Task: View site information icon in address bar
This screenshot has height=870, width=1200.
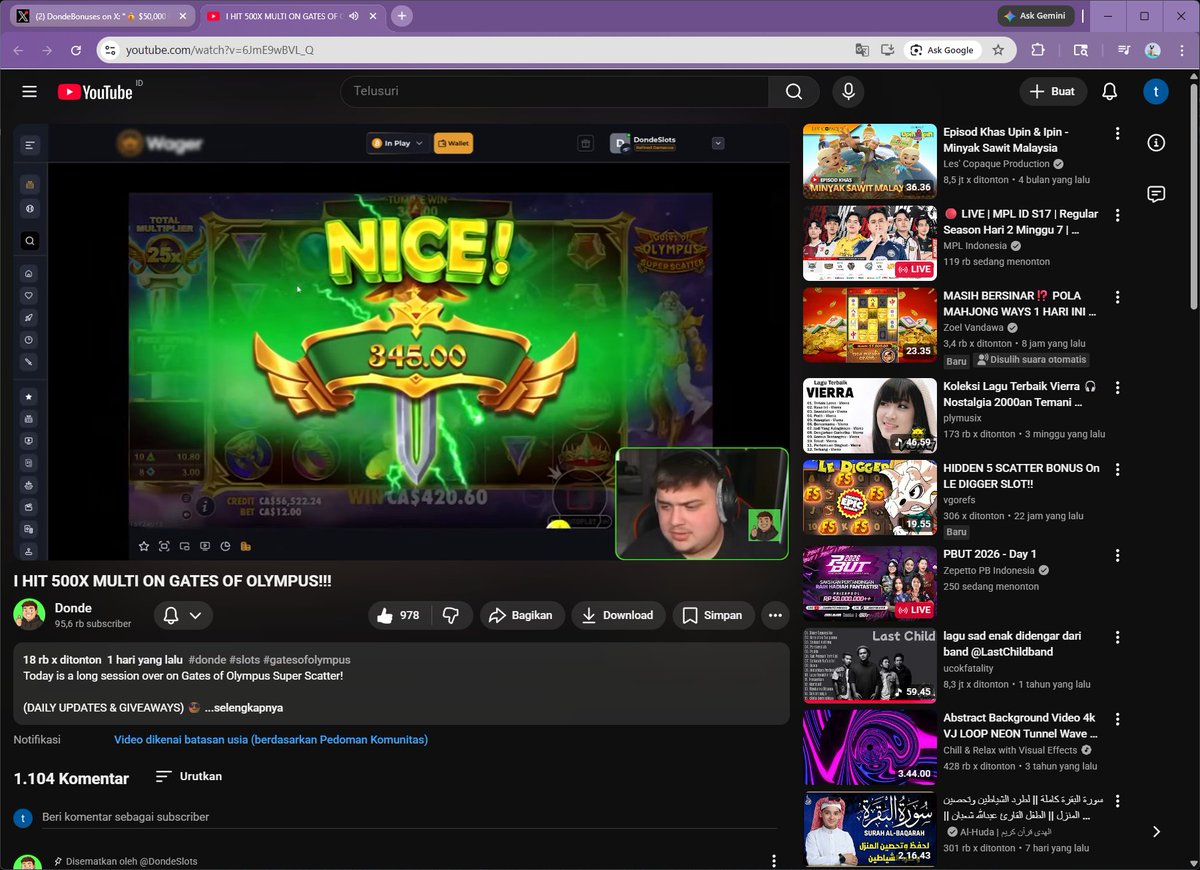Action: [111, 50]
